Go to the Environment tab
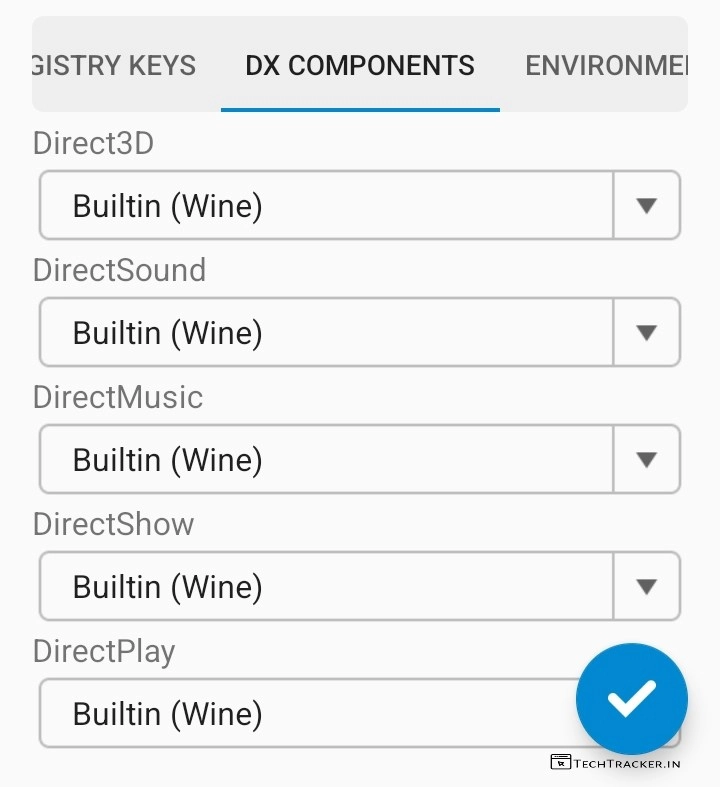Screen dimensions: 720x787 click(606, 66)
